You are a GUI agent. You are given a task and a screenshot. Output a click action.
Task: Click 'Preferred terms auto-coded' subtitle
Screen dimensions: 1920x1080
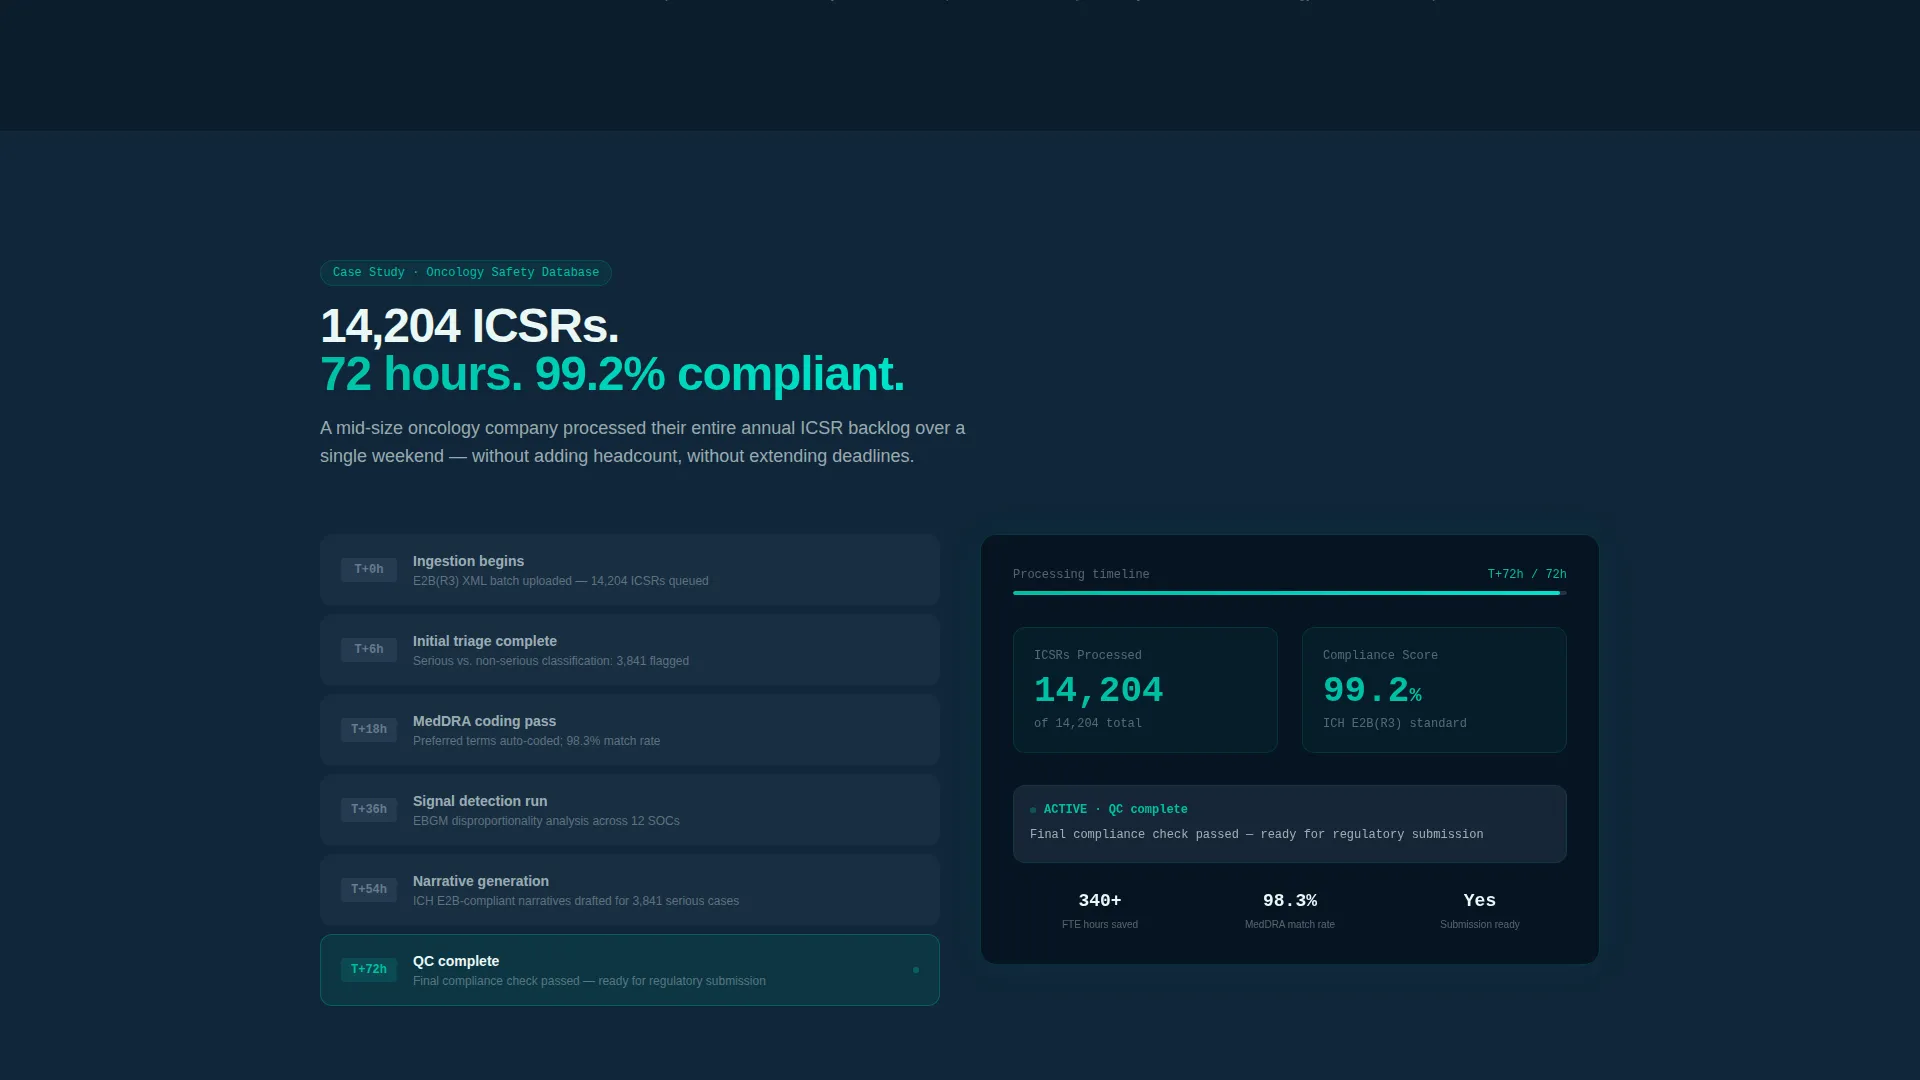click(x=536, y=741)
